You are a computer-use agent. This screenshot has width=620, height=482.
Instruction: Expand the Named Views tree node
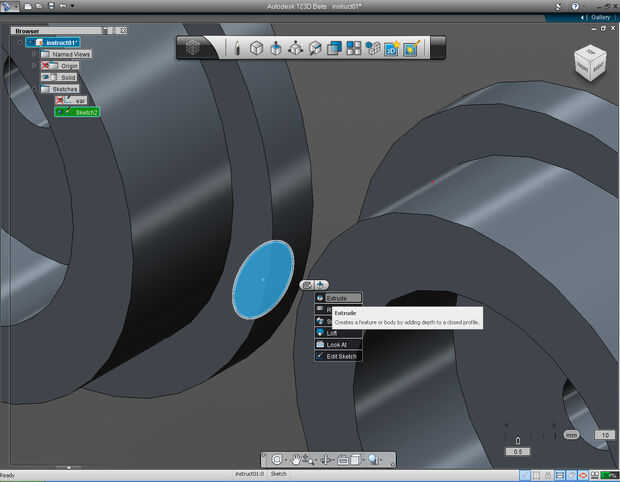pyautogui.click(x=34, y=54)
